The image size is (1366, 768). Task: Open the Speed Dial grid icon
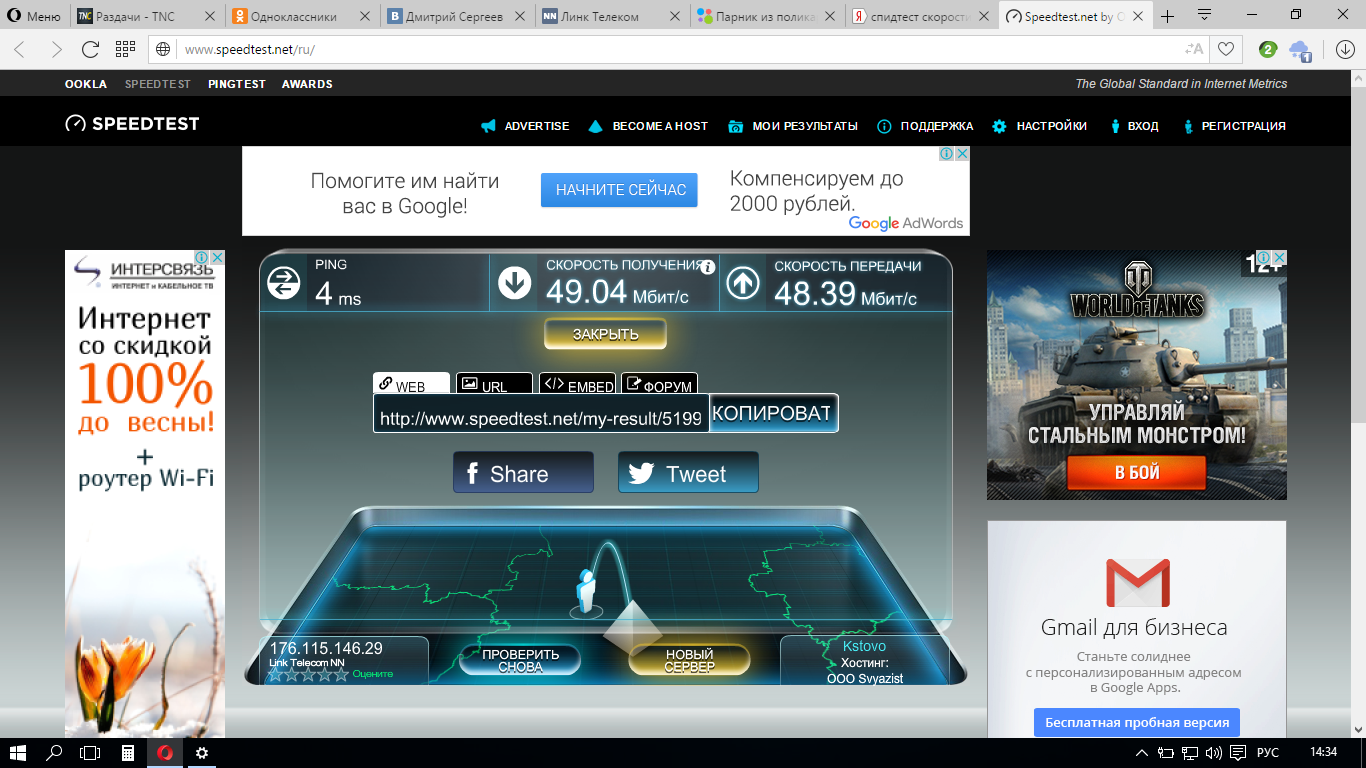(x=125, y=49)
